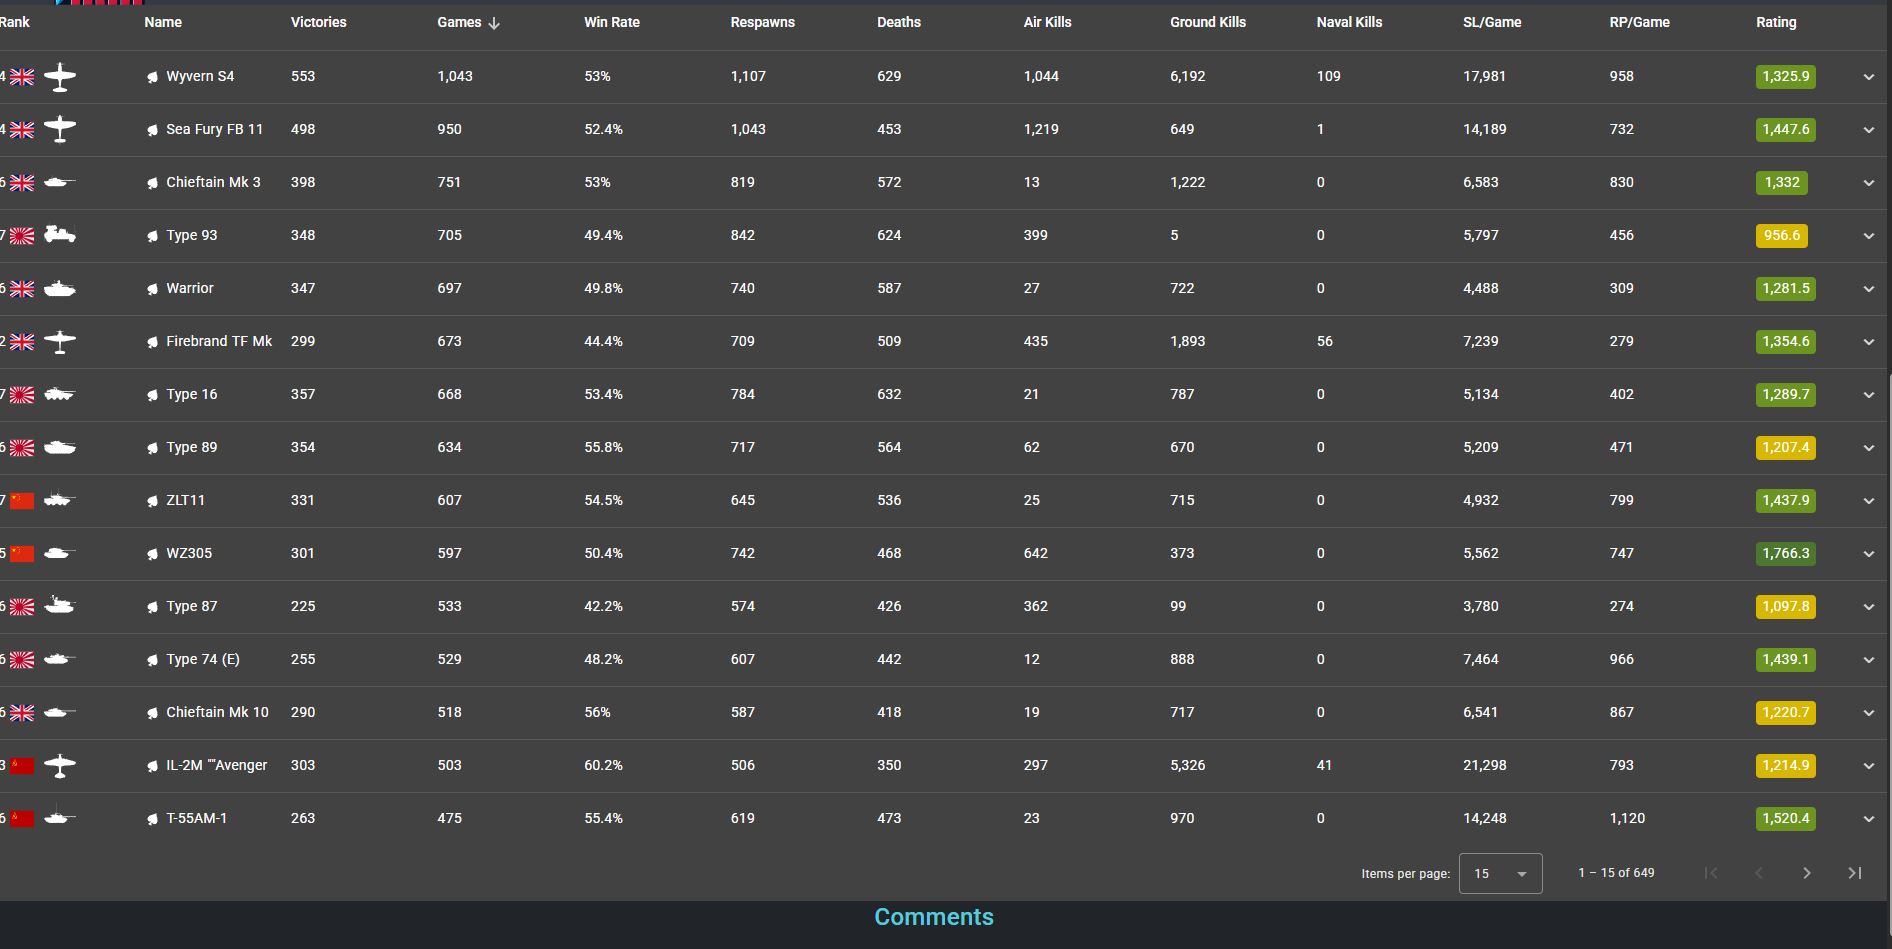Click the Chinese flag in ZLT11 row
Image resolution: width=1892 pixels, height=949 pixels.
[x=22, y=501]
